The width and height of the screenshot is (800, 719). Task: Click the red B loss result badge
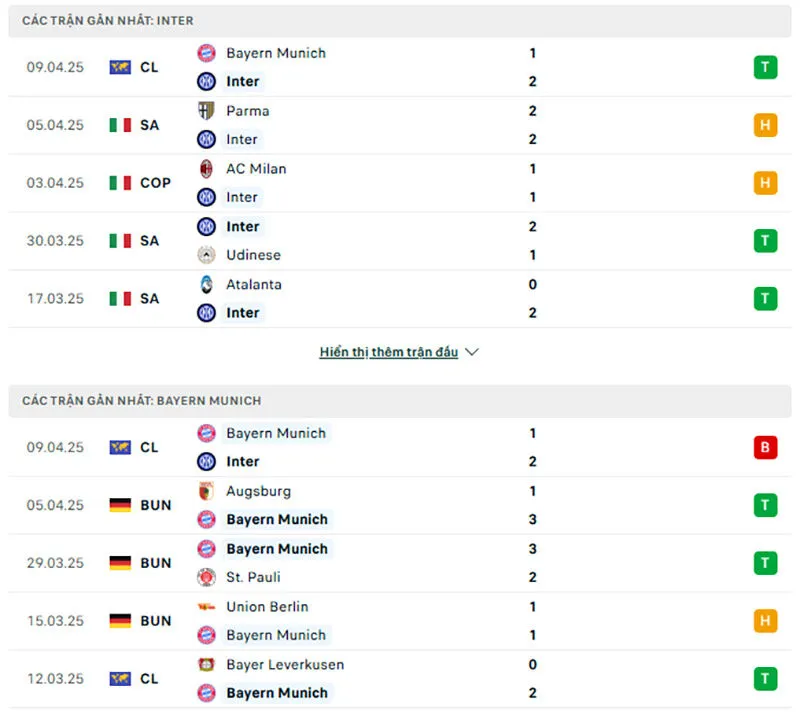765,447
